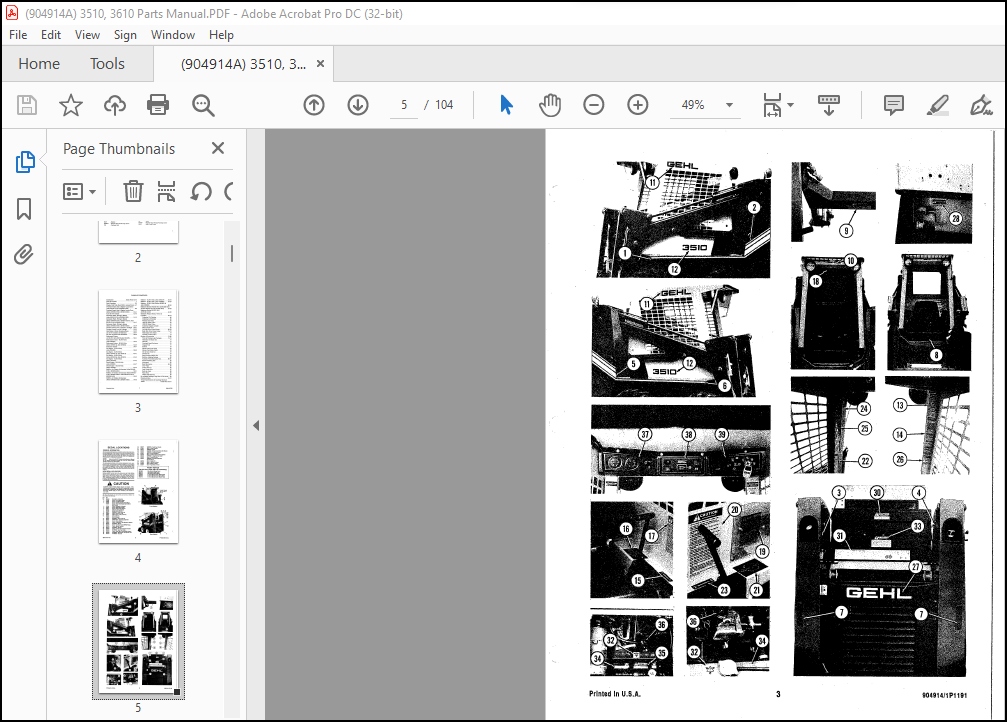The width and height of the screenshot is (1007, 722).
Task: Click 'Printed in U.S.A.' footer text
Action: click(x=615, y=694)
